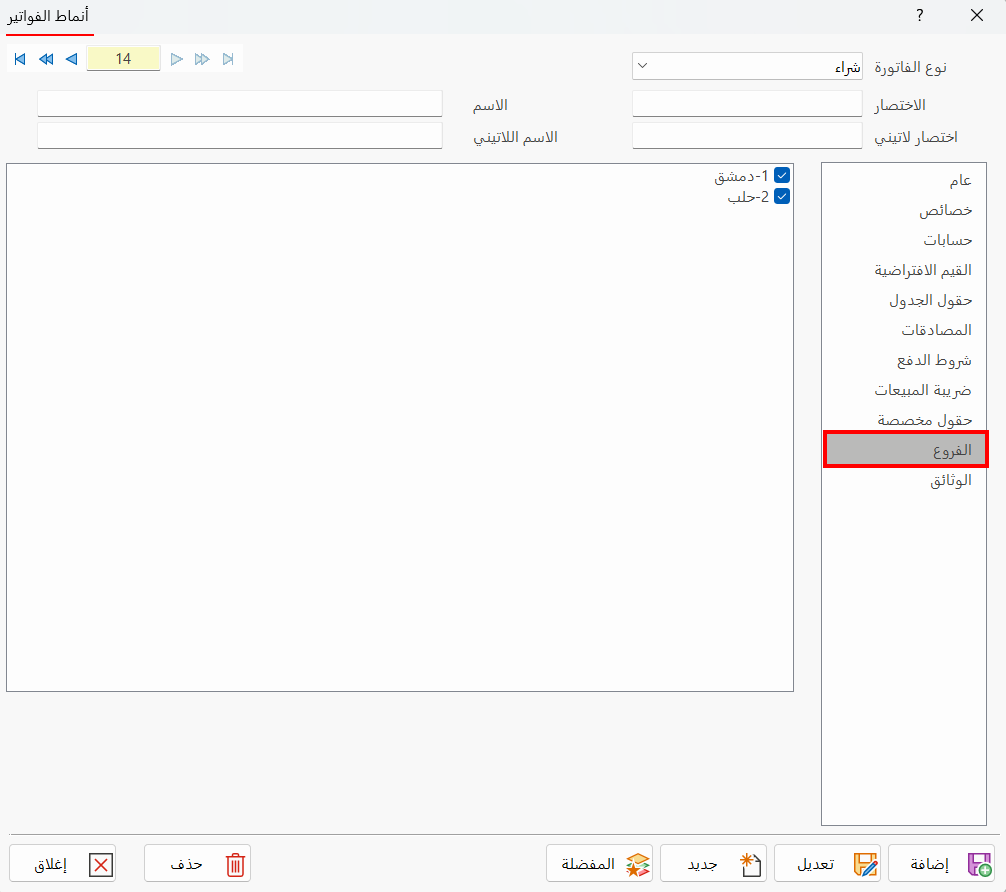Click the الاسم اللاتيني input field

(240, 136)
